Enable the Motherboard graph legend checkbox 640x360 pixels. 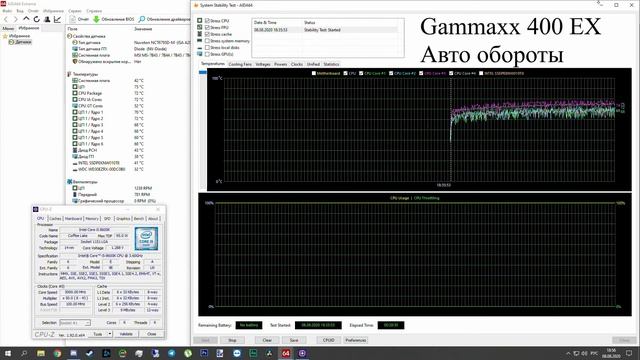pyautogui.click(x=314, y=73)
